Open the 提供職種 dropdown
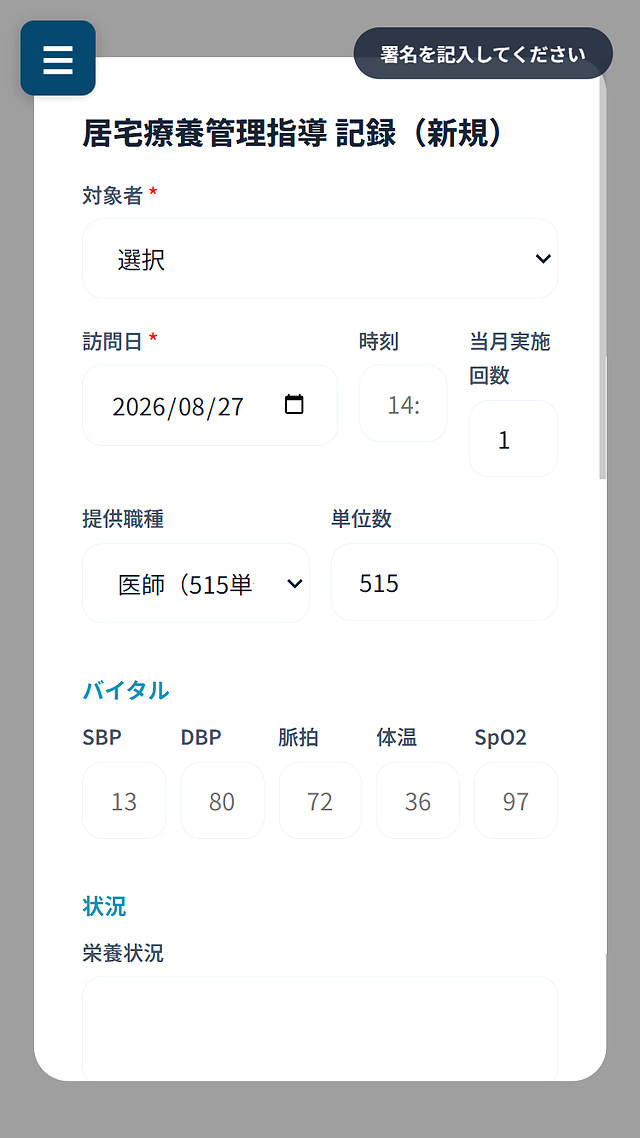Screen dimensions: 640x1138 tap(196, 584)
